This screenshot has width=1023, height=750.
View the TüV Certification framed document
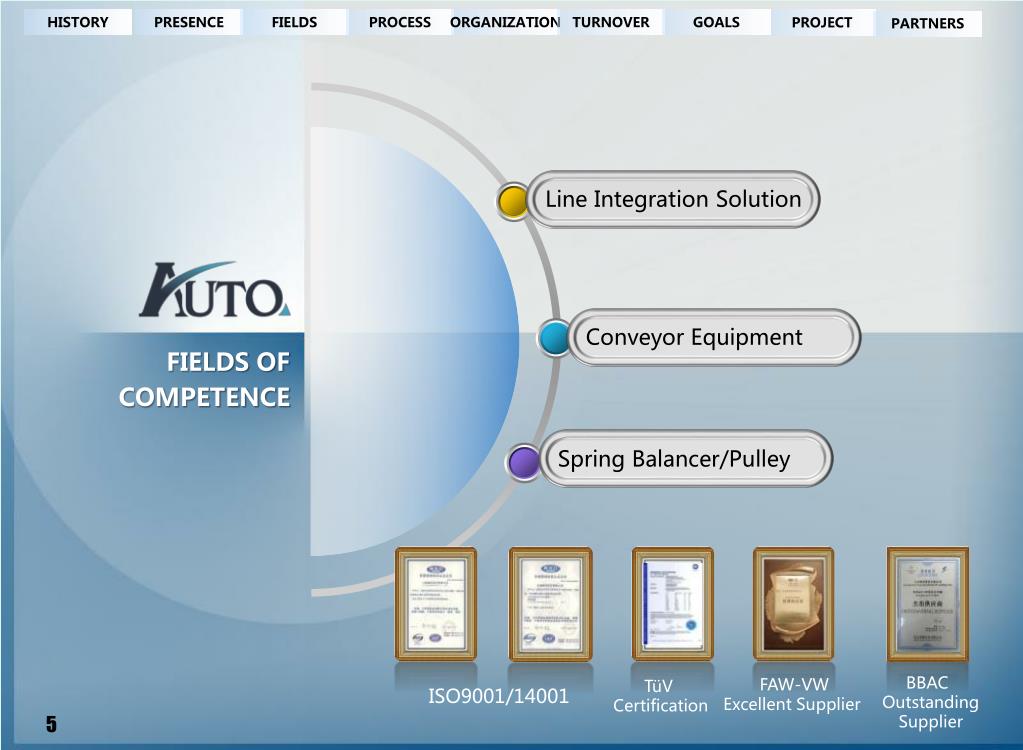point(673,604)
